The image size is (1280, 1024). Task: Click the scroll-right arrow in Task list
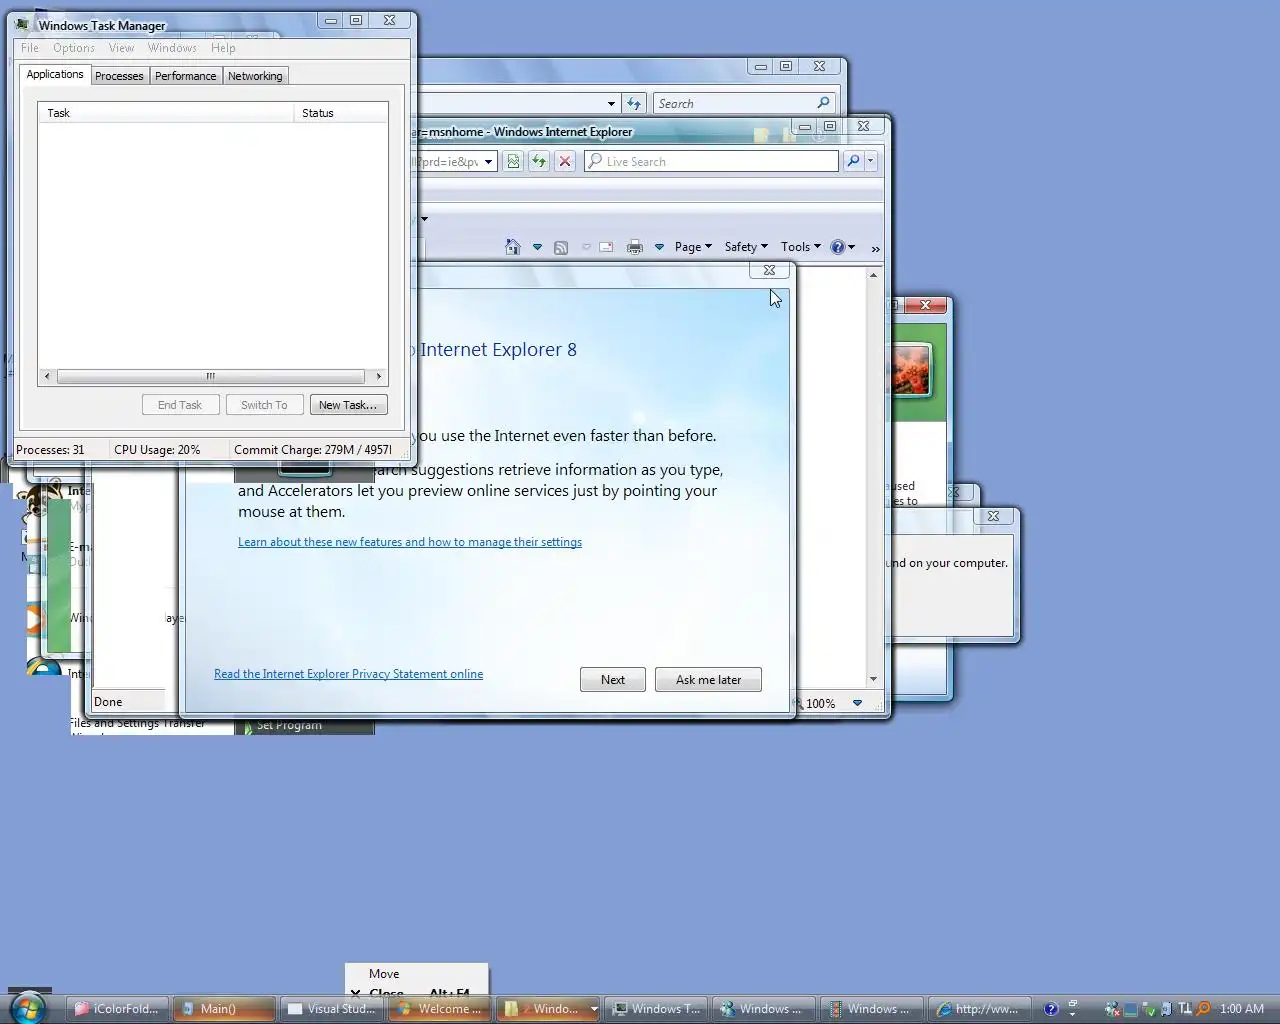point(378,377)
